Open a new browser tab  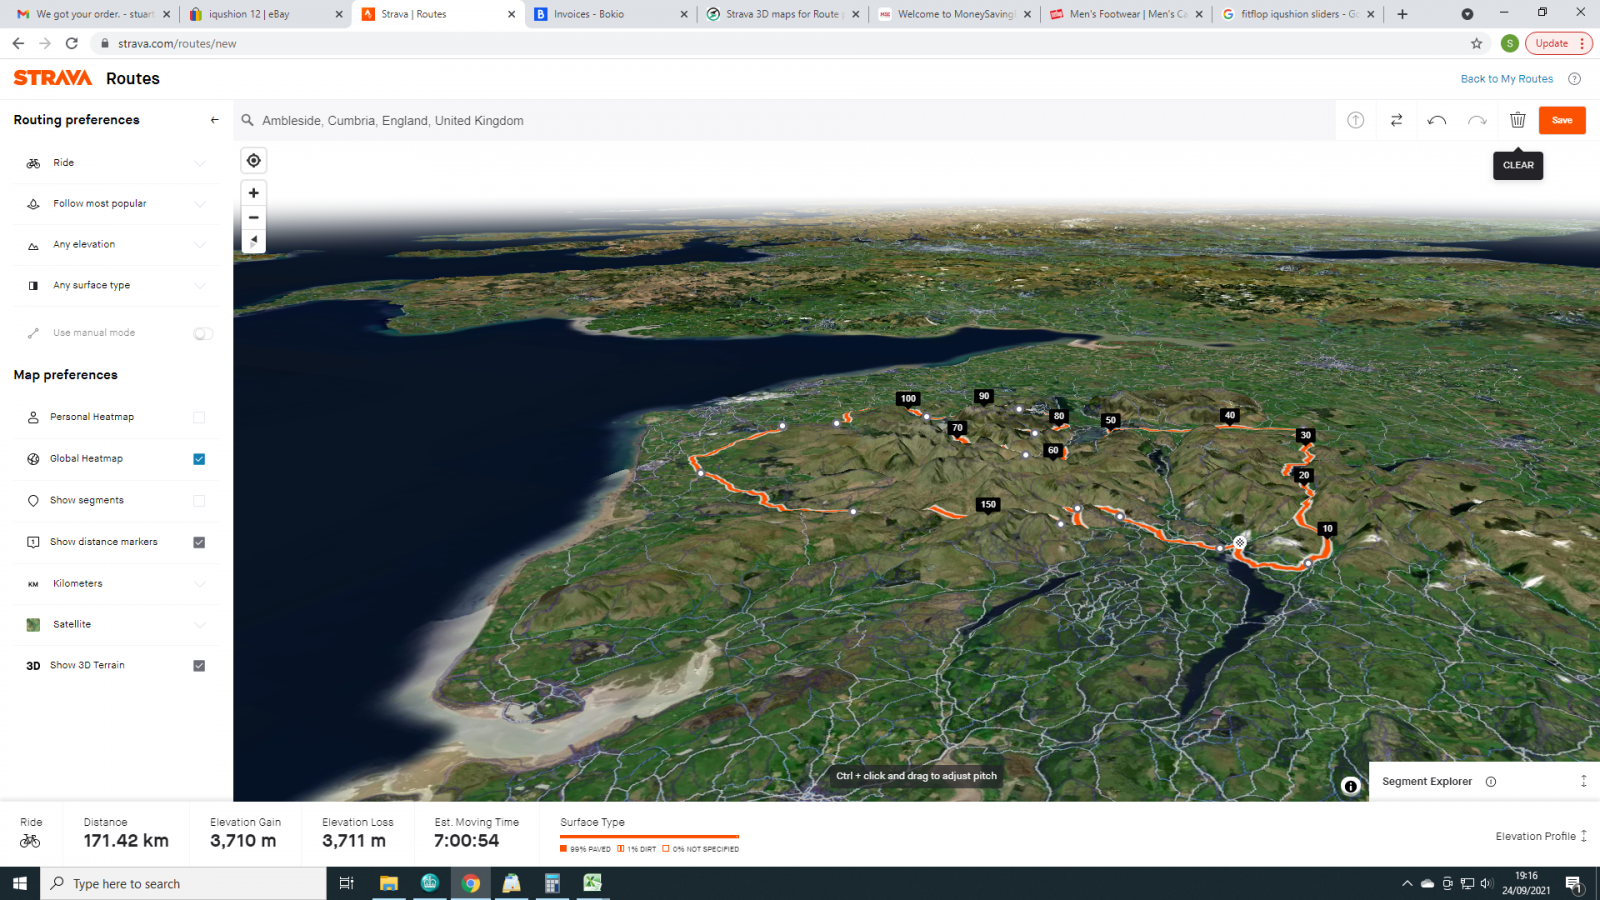pyautogui.click(x=1402, y=14)
